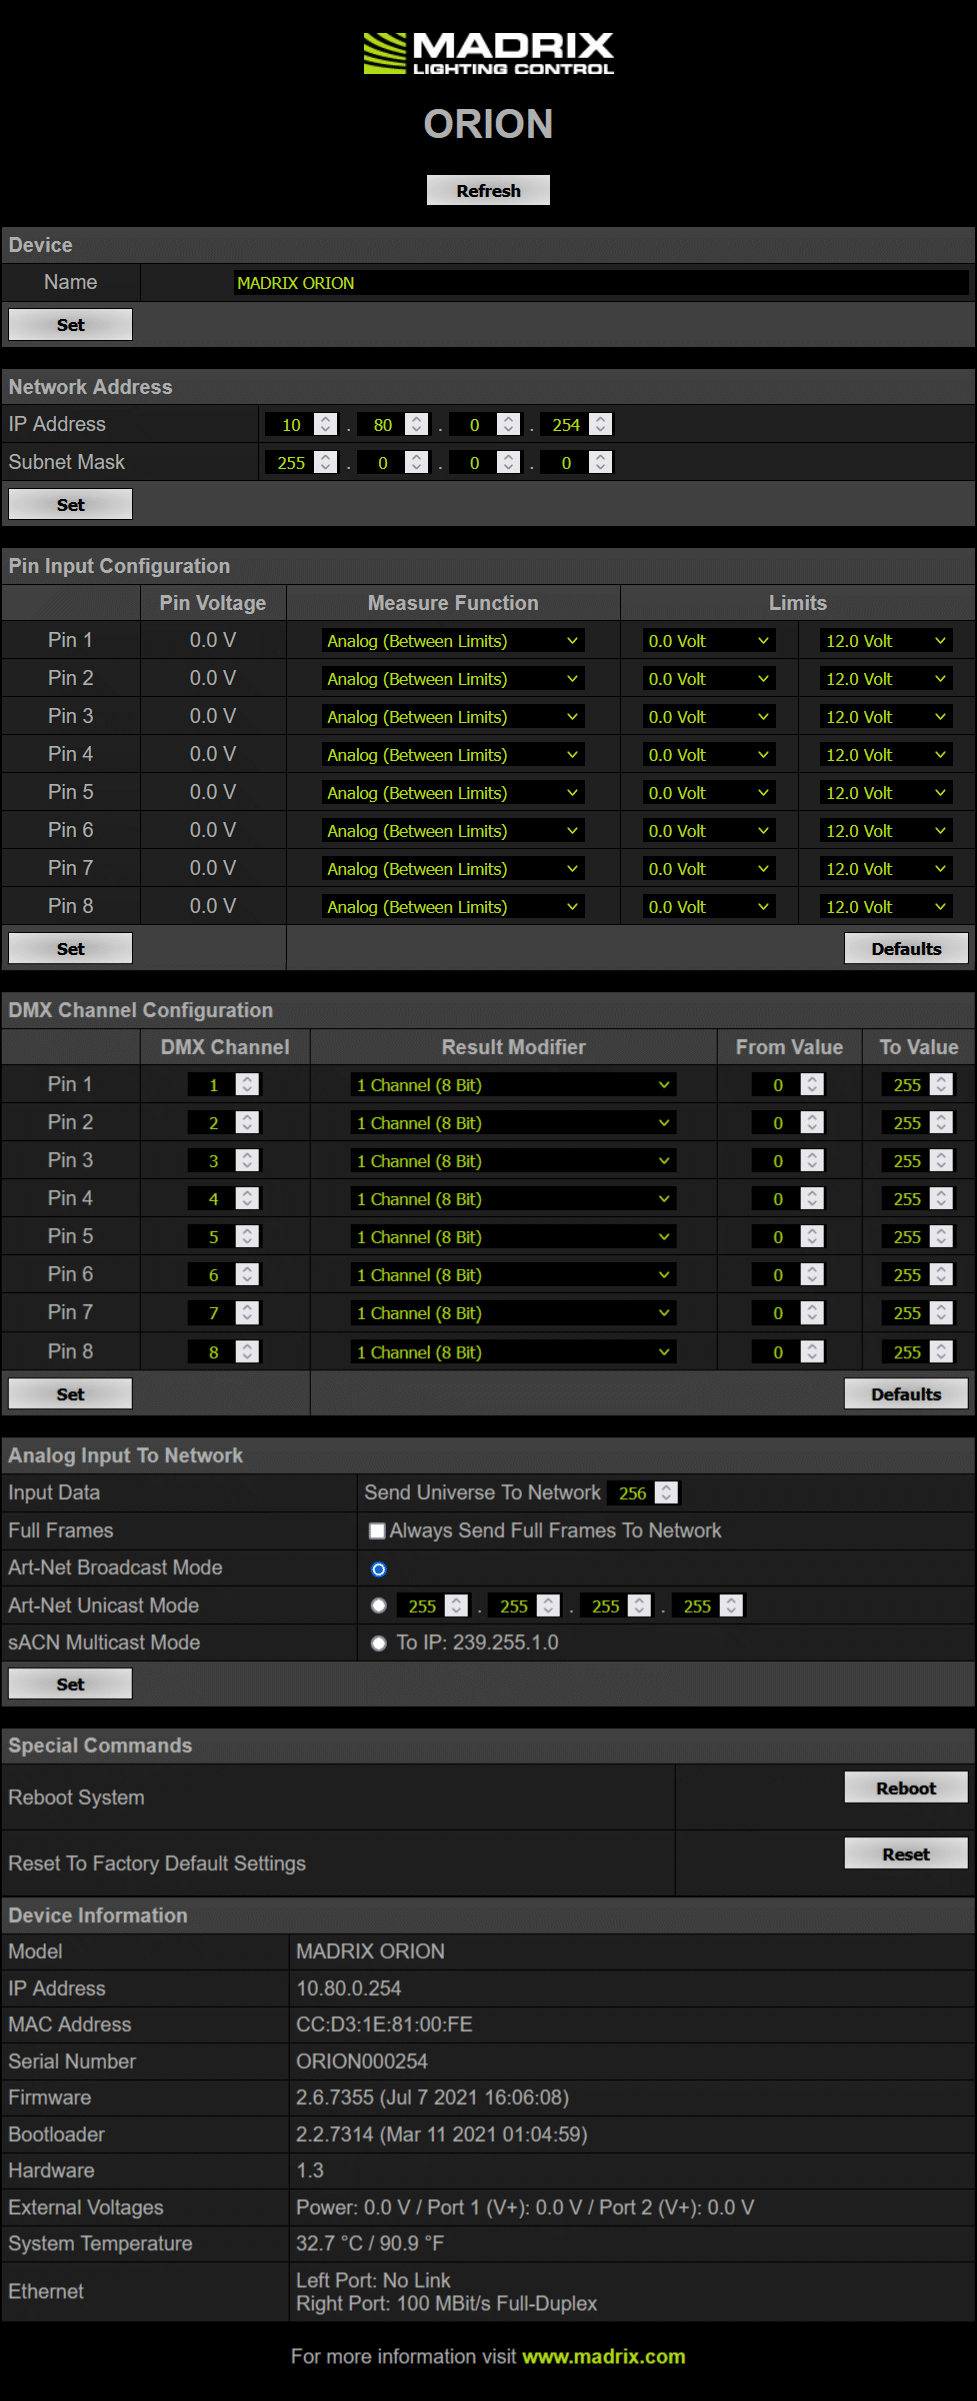This screenshot has width=977, height=2401.
Task: Click Pin 3 To Value stepper
Action: click(x=941, y=1160)
